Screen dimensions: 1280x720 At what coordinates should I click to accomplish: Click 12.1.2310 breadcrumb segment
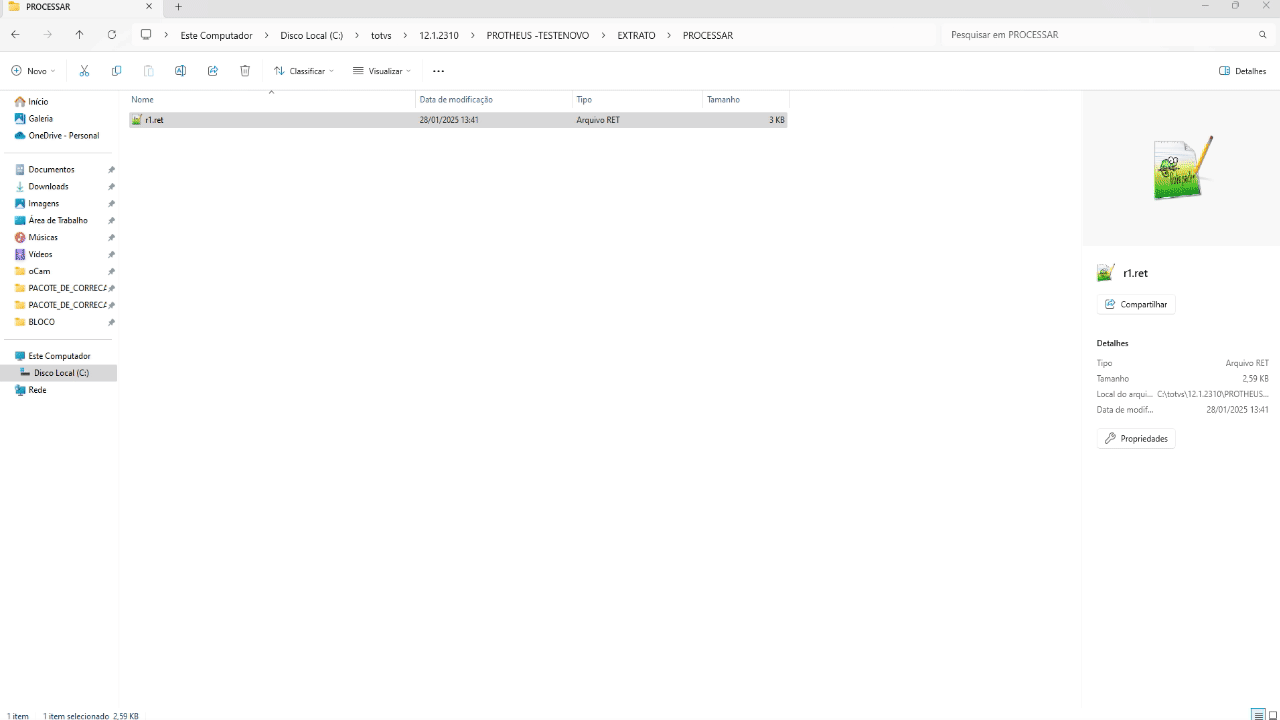[x=439, y=35]
